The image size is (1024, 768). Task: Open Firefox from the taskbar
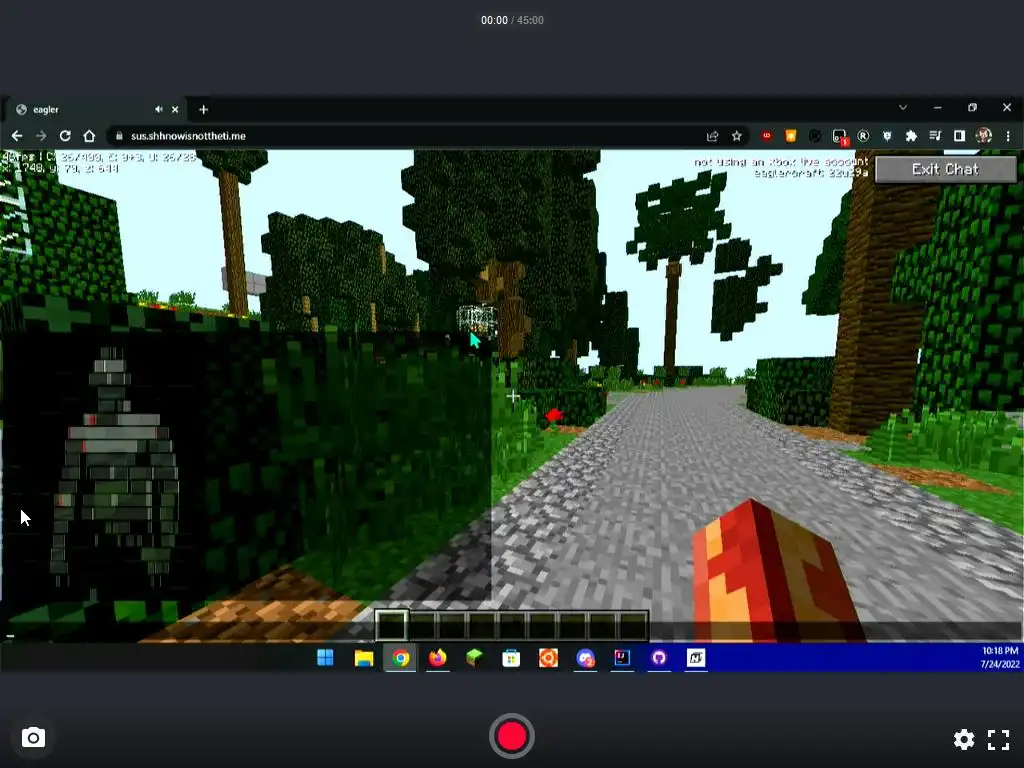pyautogui.click(x=438, y=658)
